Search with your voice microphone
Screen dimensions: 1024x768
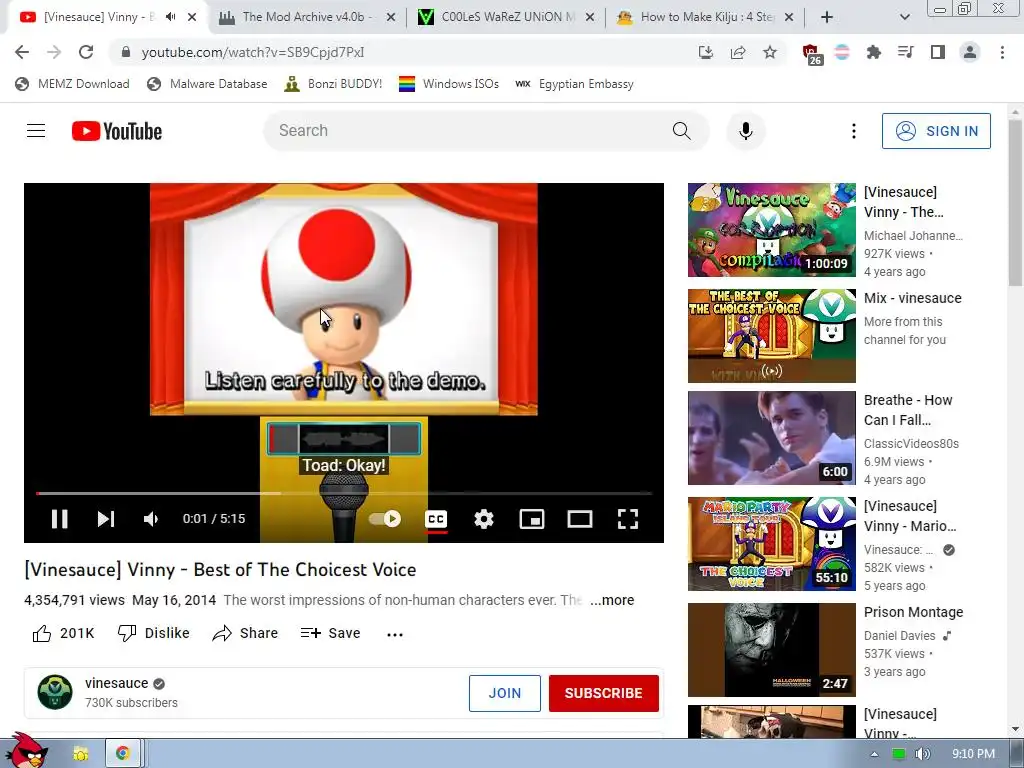pyautogui.click(x=746, y=131)
